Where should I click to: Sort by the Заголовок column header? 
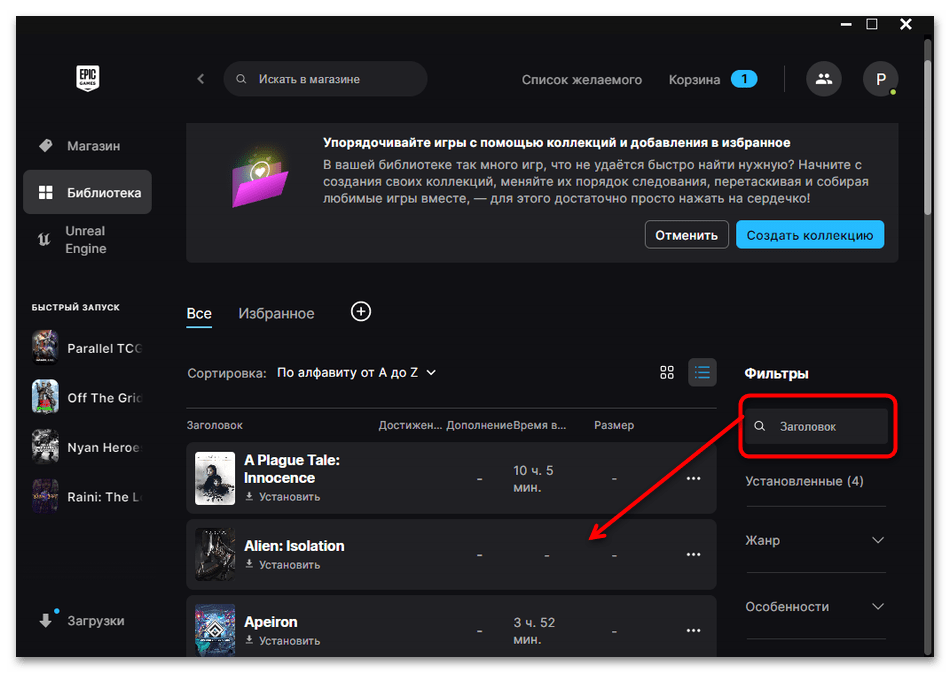(x=214, y=425)
